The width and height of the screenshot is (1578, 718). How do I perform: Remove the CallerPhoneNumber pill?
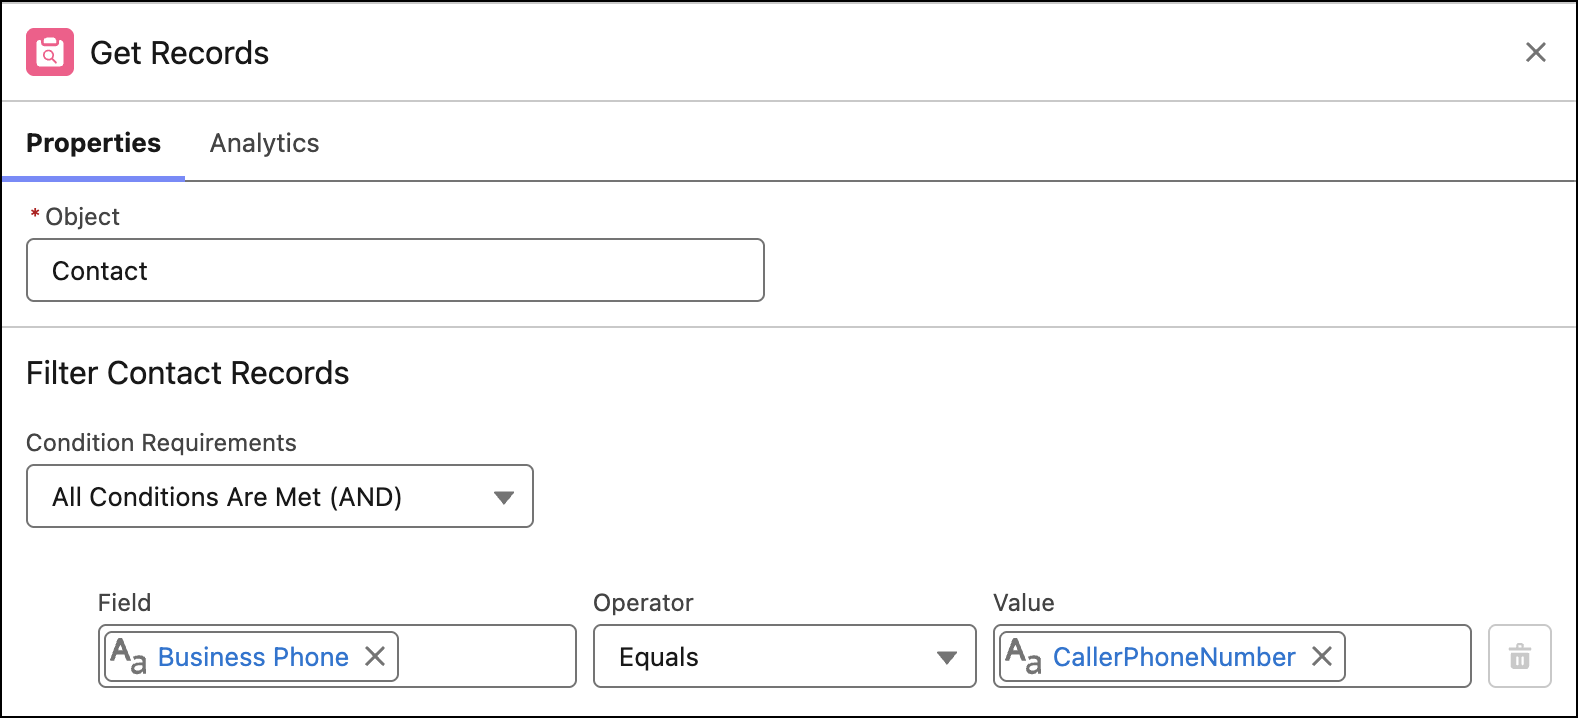pyautogui.click(x=1322, y=656)
